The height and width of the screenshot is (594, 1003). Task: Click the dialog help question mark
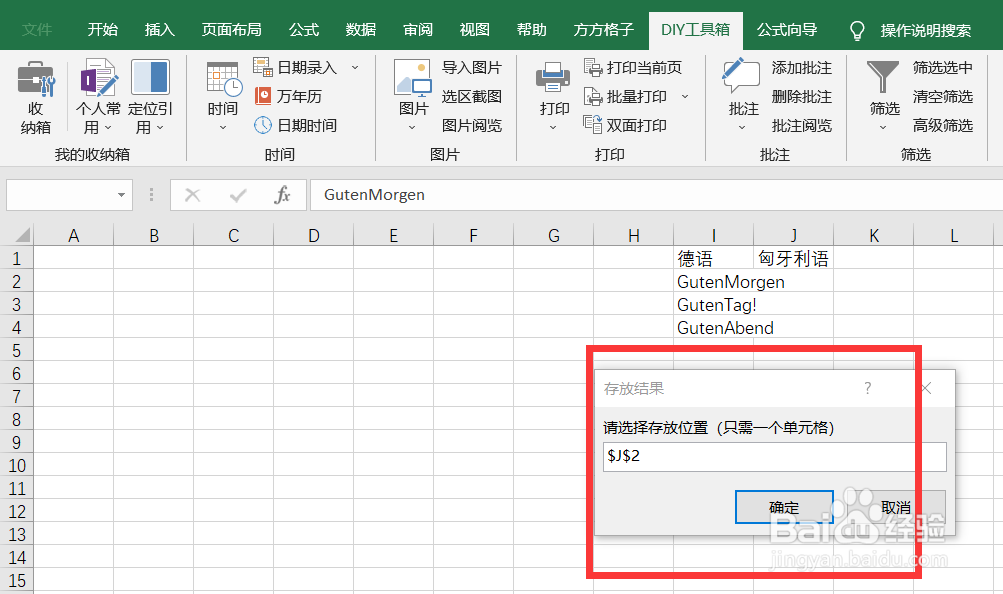pos(867,388)
